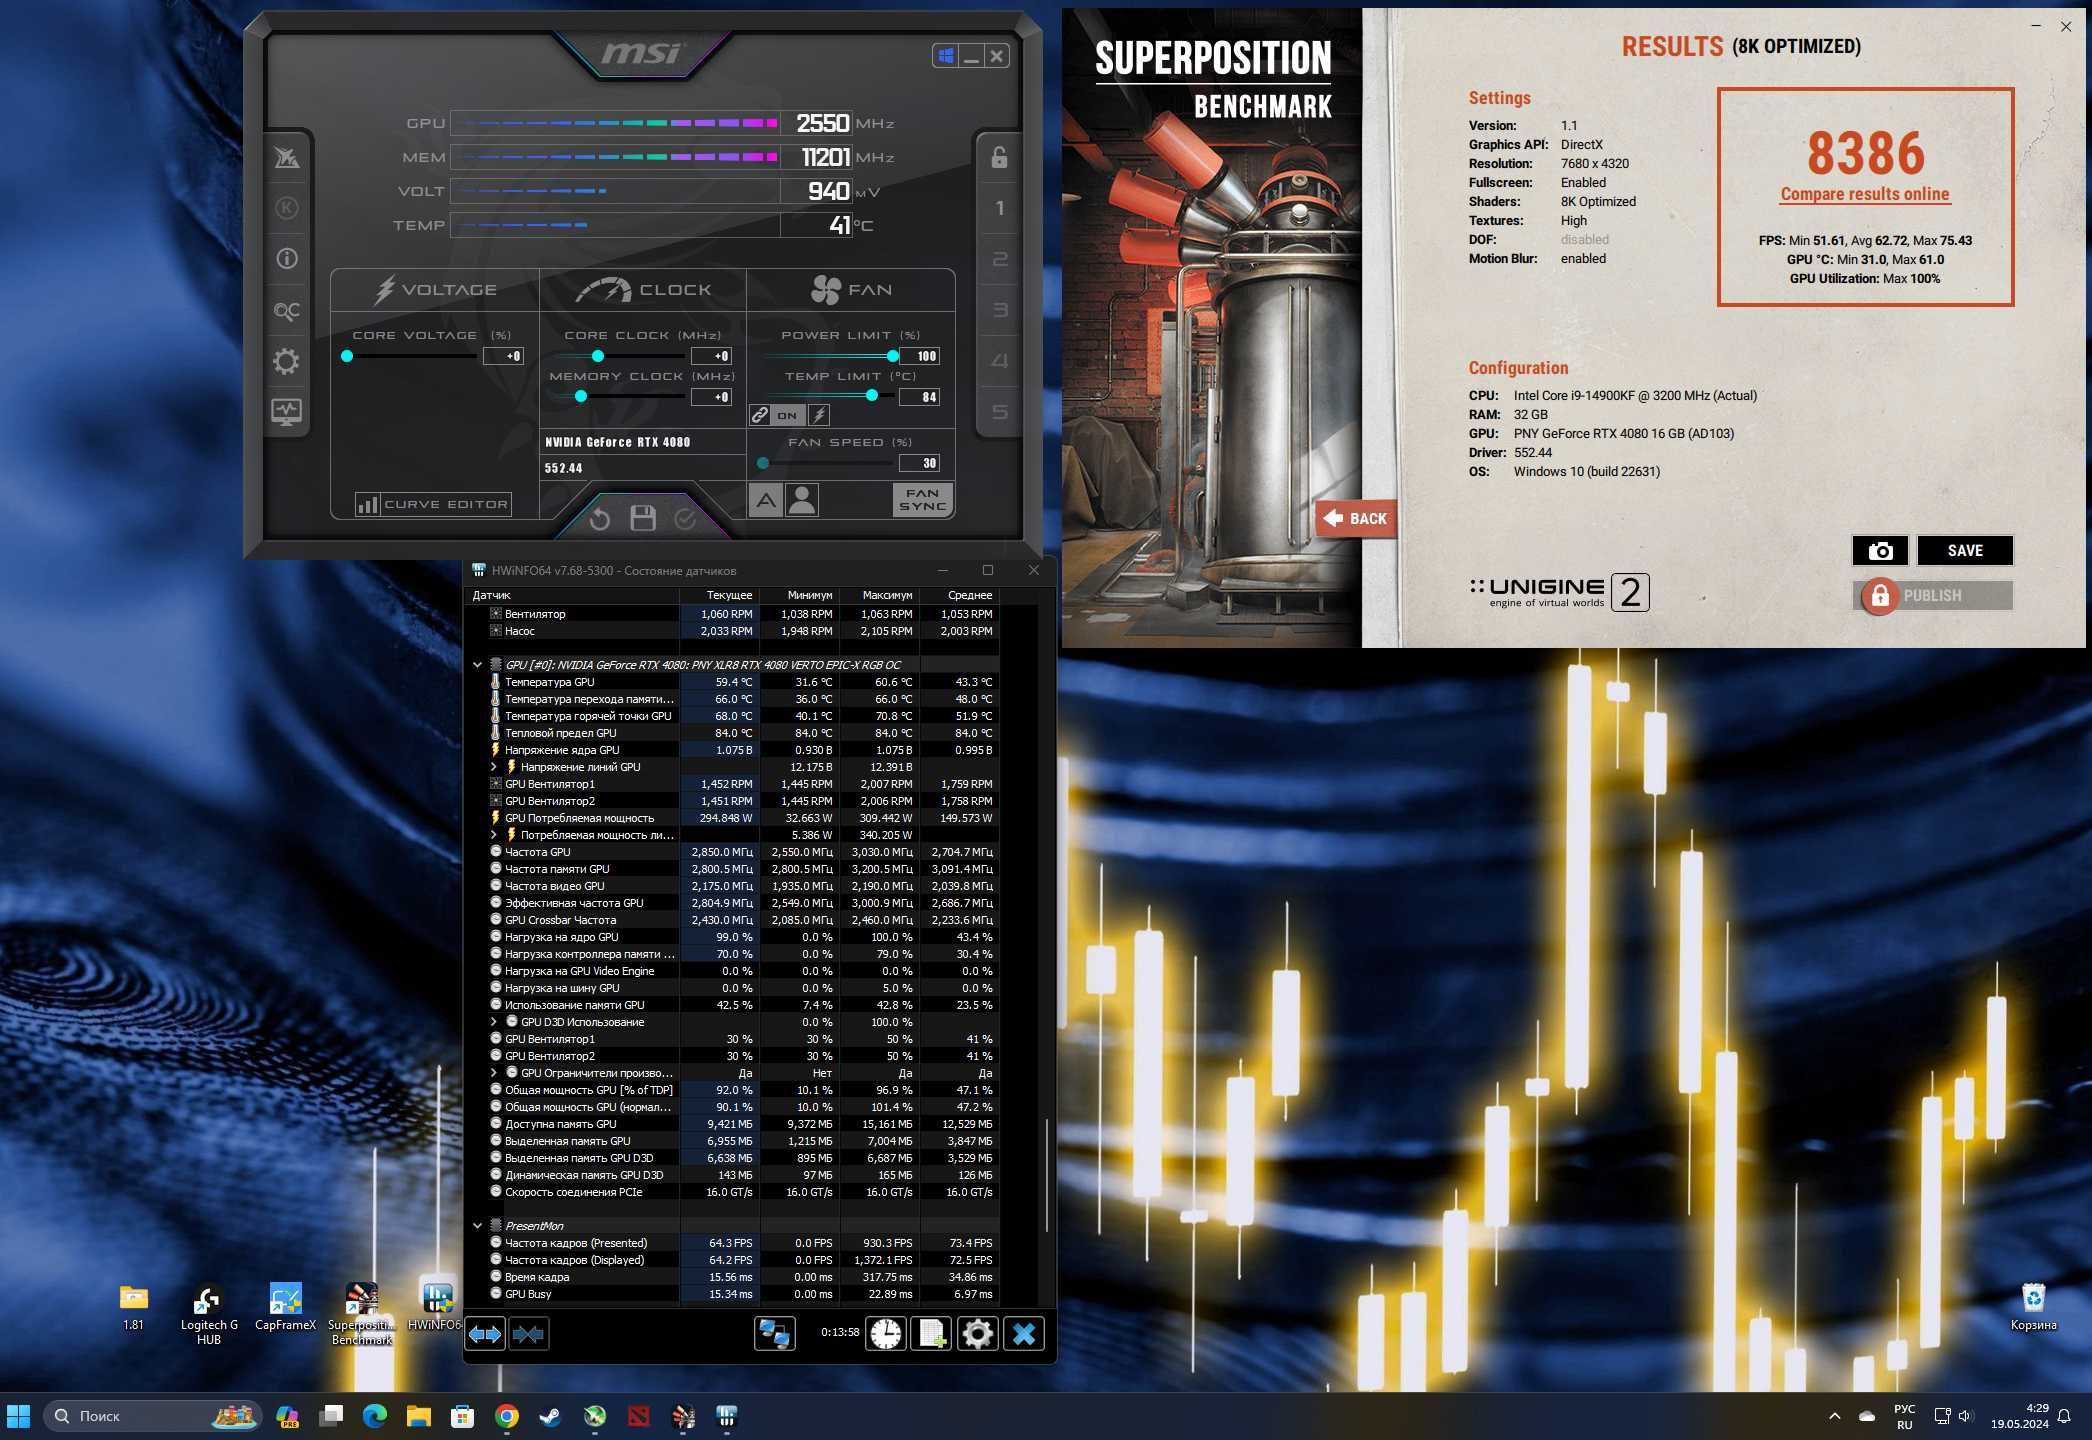Show Afterburner info panel icon
The image size is (2092, 1440).
287,259
